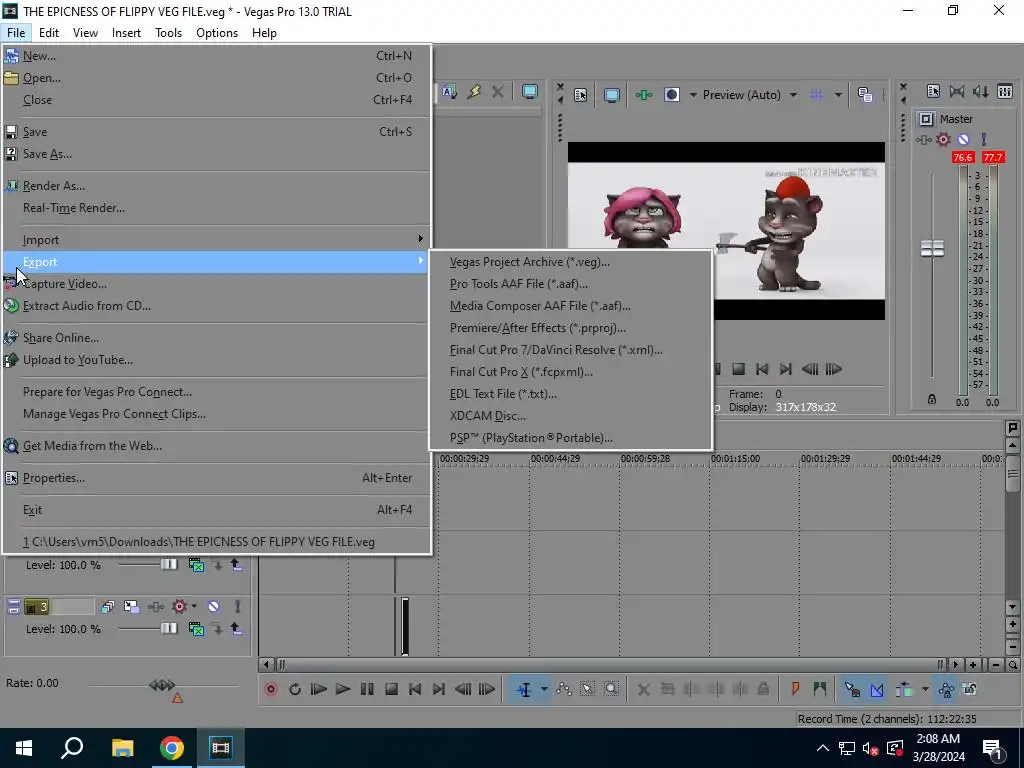Screen dimensions: 1024x768
Task: Click Insert Region icon
Action: (820, 689)
